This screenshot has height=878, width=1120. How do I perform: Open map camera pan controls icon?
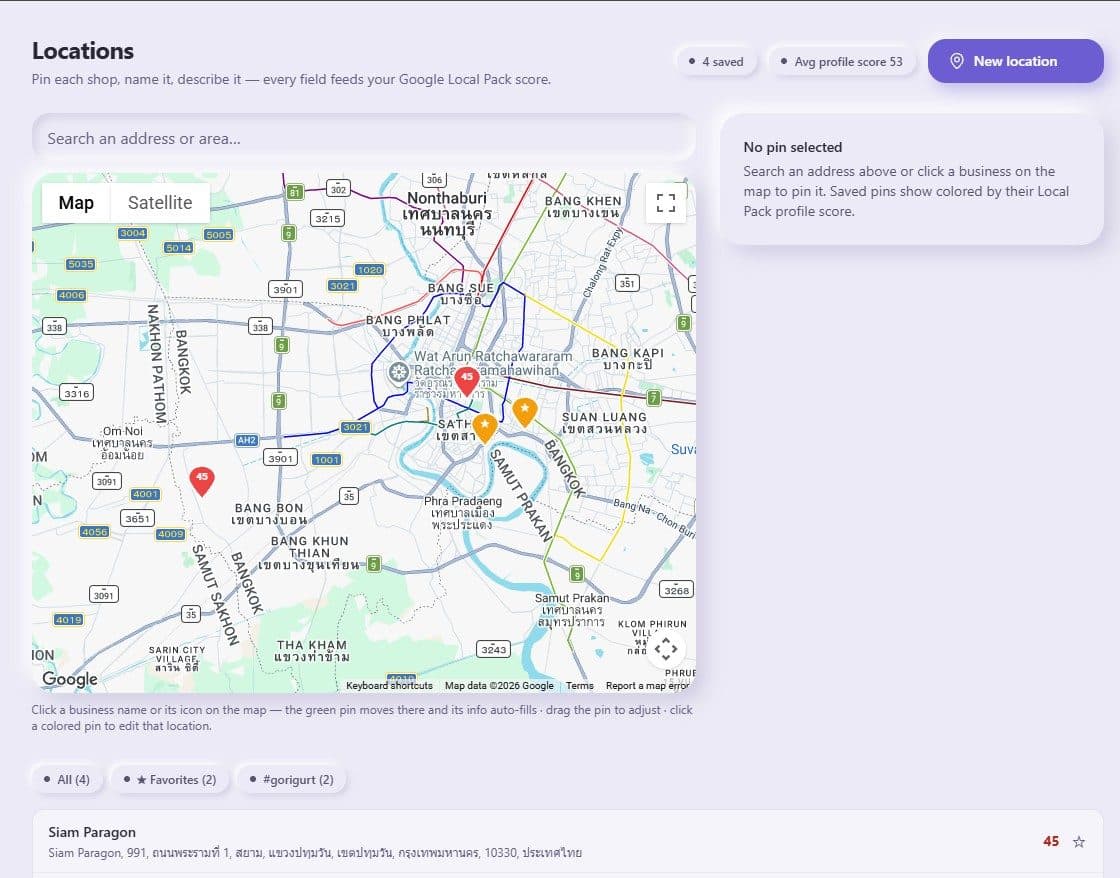[666, 649]
